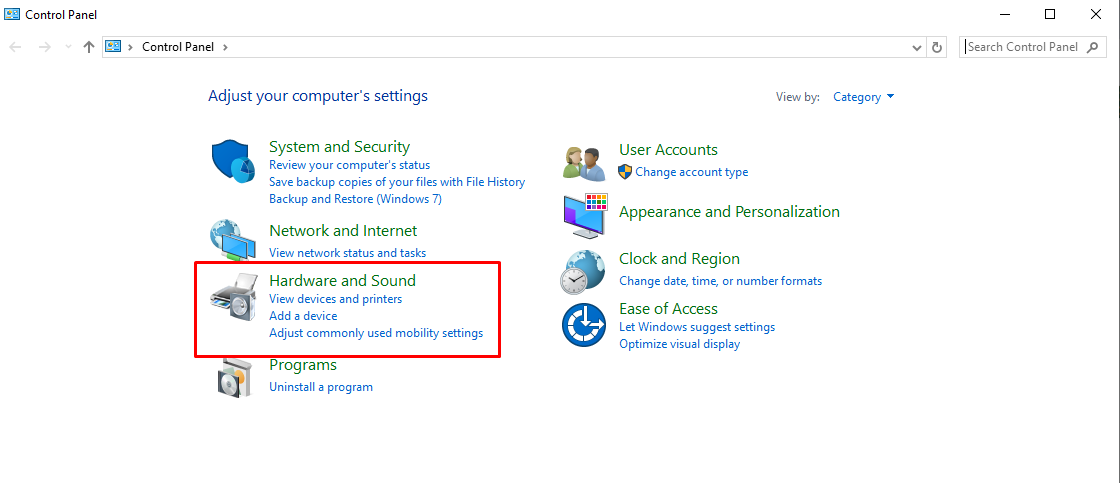The height and width of the screenshot is (483, 1120).
Task: Open Backup and Restore (Windows 7)
Action: (x=355, y=199)
